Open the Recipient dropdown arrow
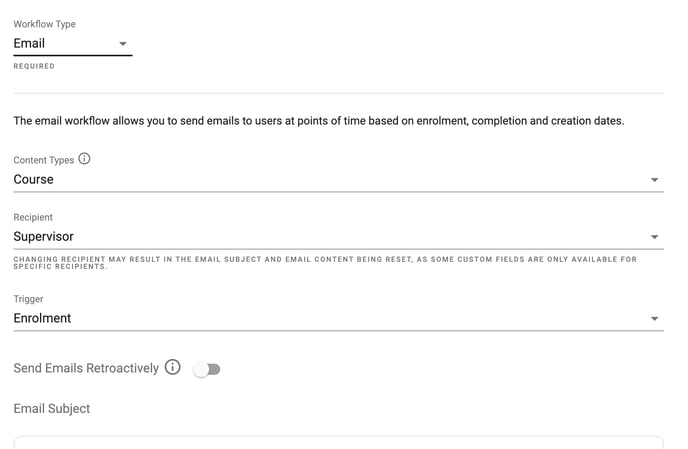Screen dimensions: 688x449 coord(654,237)
